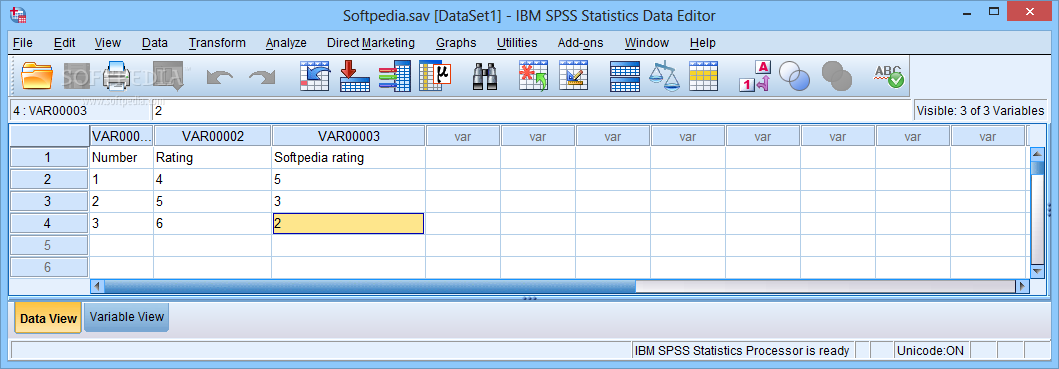Open the Graphs menu
Viewport: 1059px width, 369px height.
(x=456, y=43)
